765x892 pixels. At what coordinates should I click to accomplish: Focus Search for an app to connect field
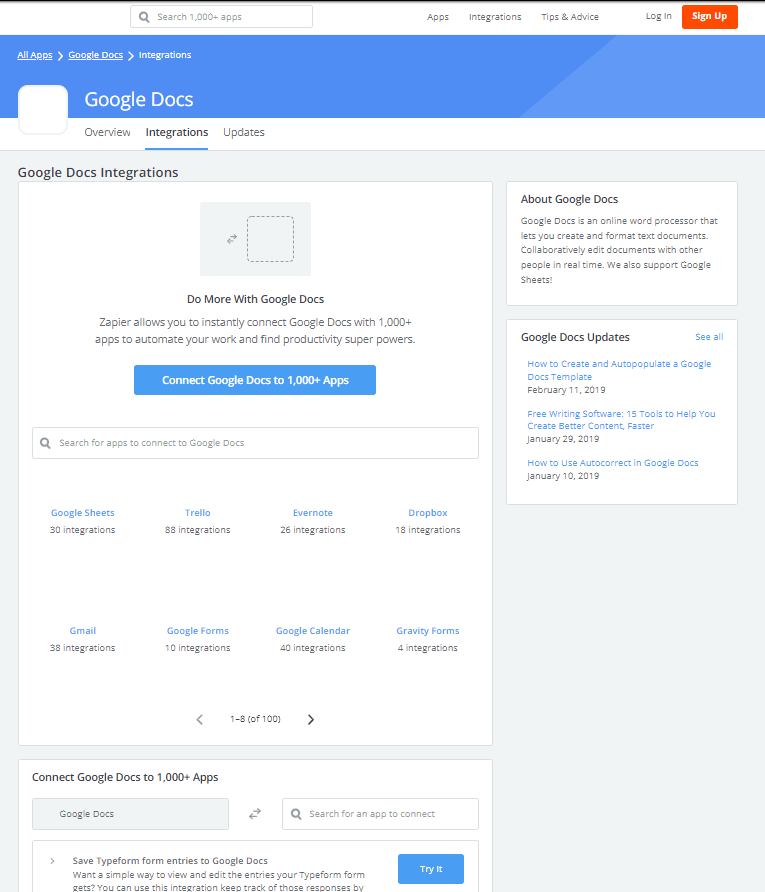pyautogui.click(x=381, y=814)
